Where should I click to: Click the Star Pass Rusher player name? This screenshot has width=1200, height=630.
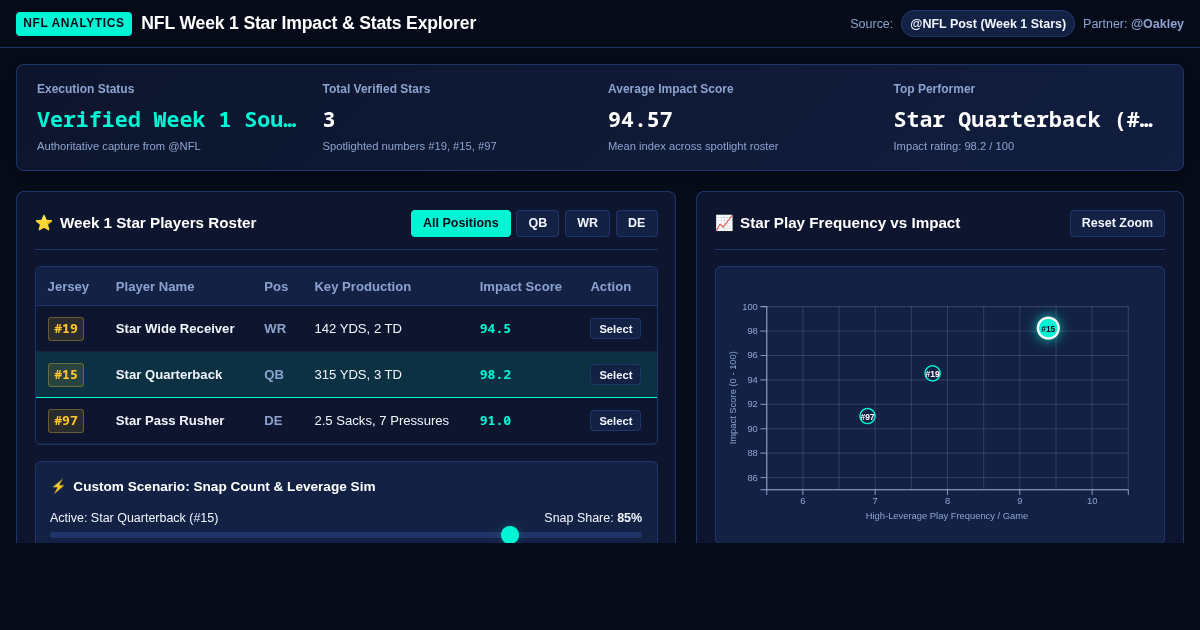click(x=170, y=421)
